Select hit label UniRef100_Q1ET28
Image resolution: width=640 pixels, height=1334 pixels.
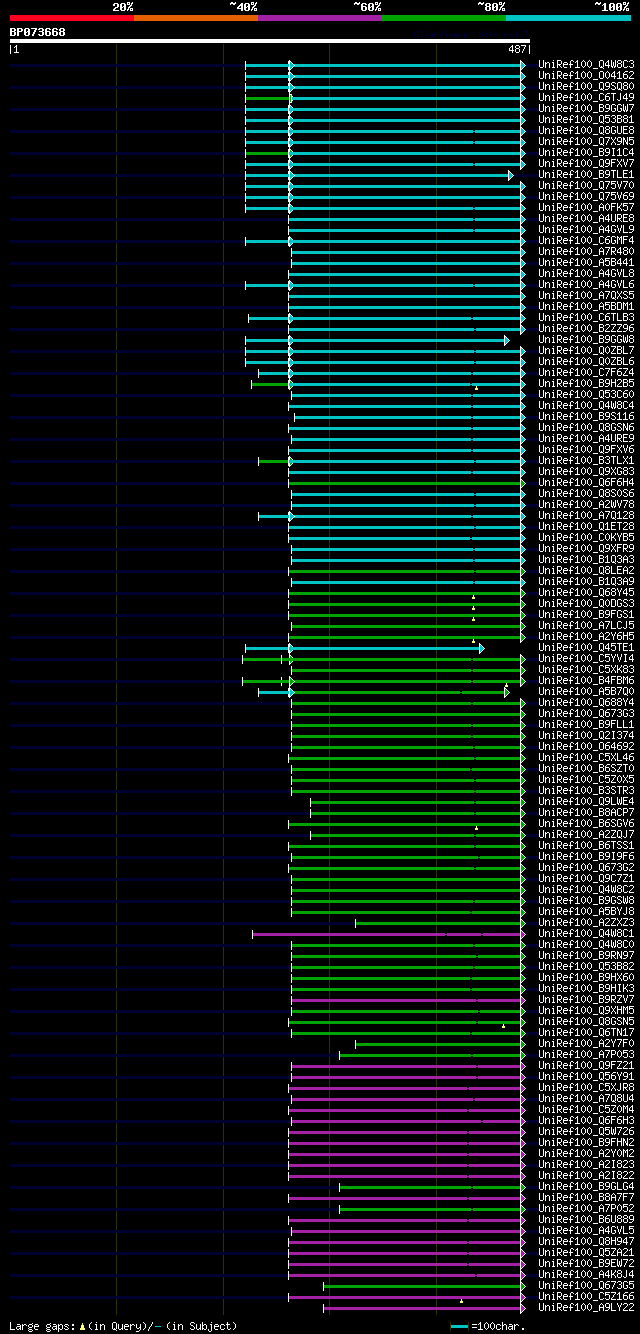pyautogui.click(x=586, y=526)
